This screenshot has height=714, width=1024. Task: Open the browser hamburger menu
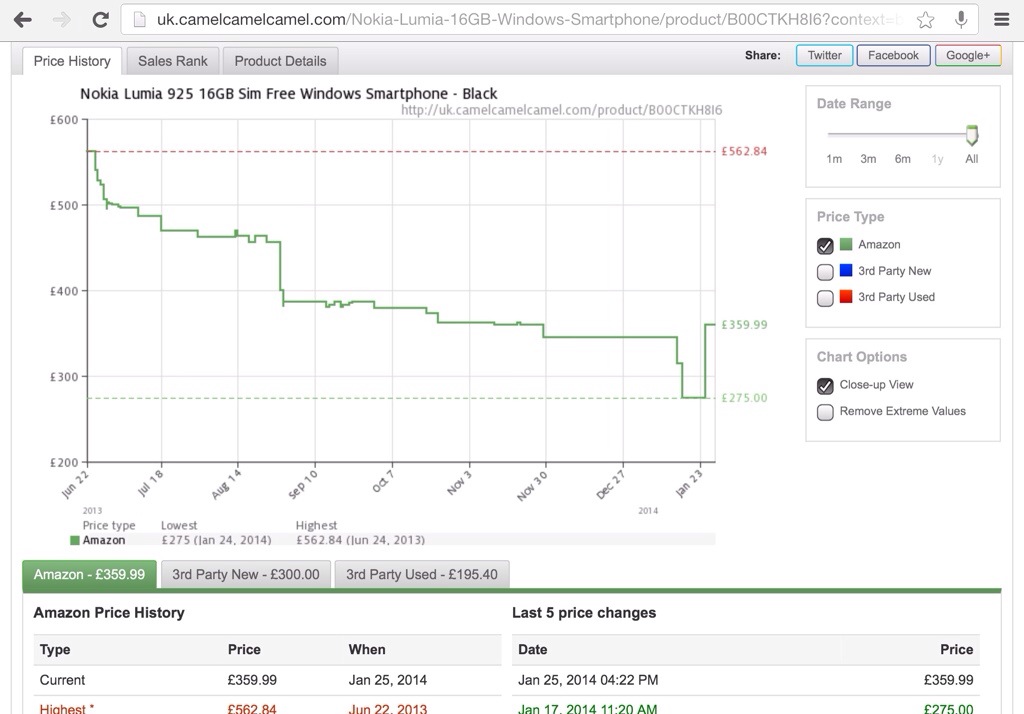pos(1001,19)
